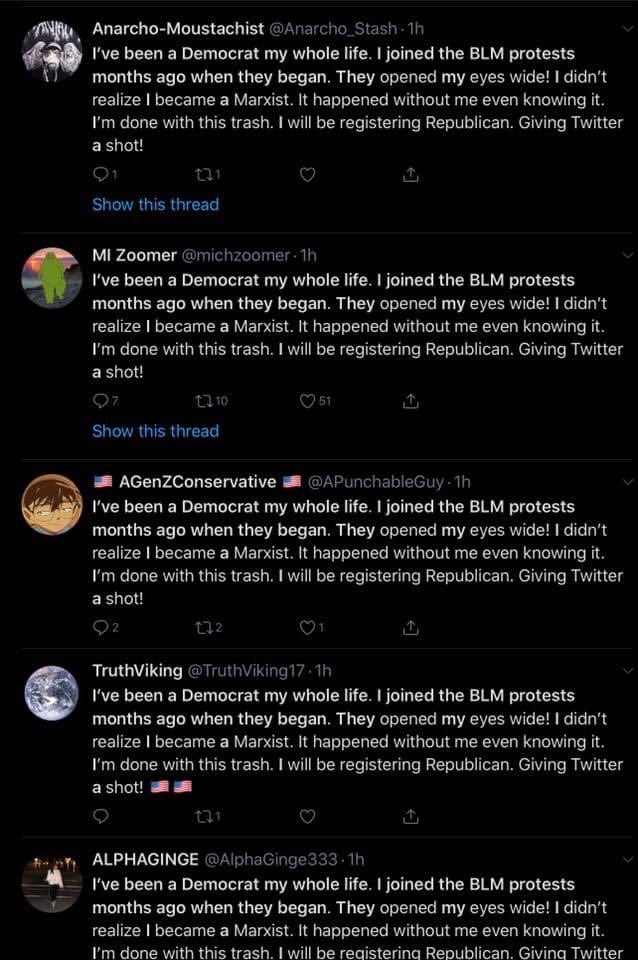The image size is (638, 960).
Task: View TruthViking's Earth profile picture
Action: (52, 693)
